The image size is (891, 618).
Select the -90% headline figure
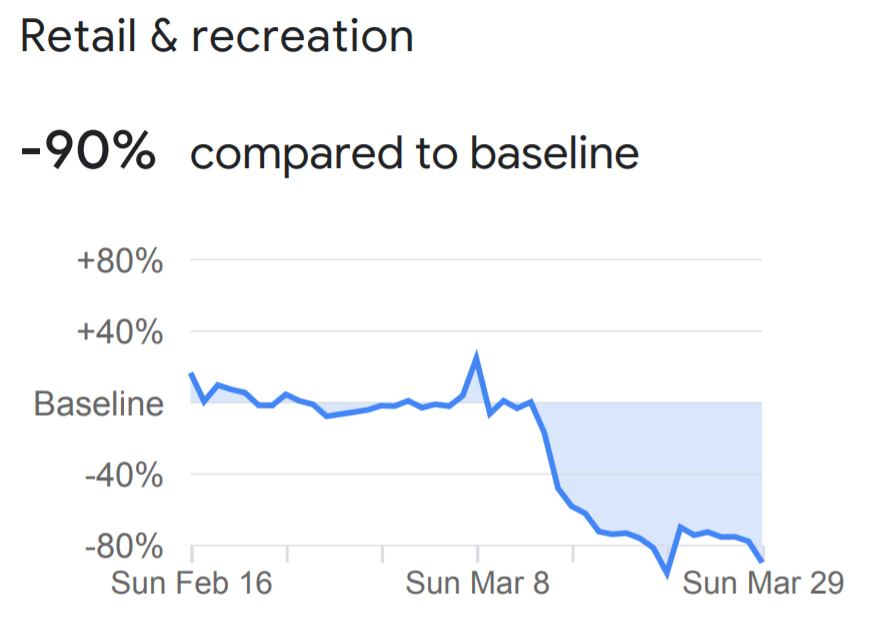pyautogui.click(x=88, y=153)
